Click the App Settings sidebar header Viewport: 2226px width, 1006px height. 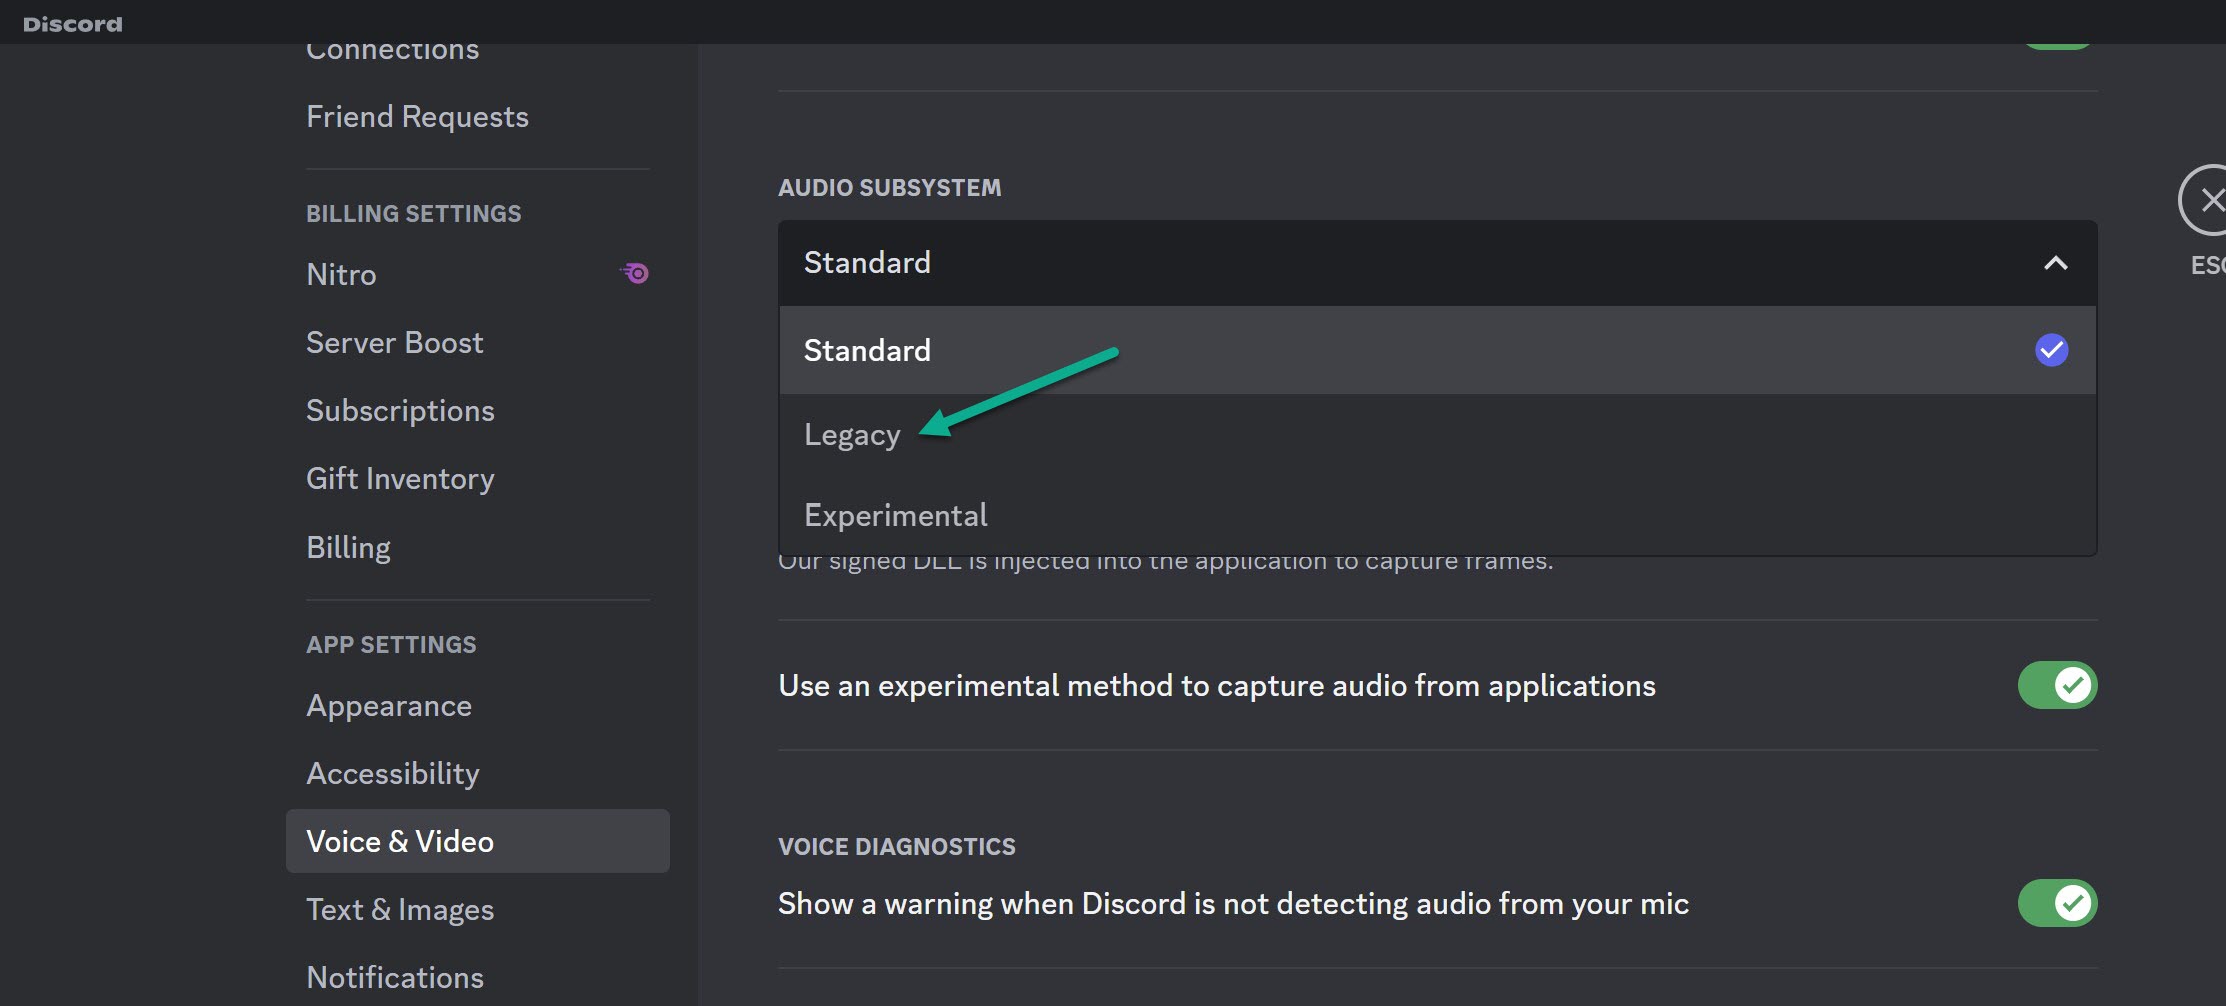pyautogui.click(x=391, y=645)
